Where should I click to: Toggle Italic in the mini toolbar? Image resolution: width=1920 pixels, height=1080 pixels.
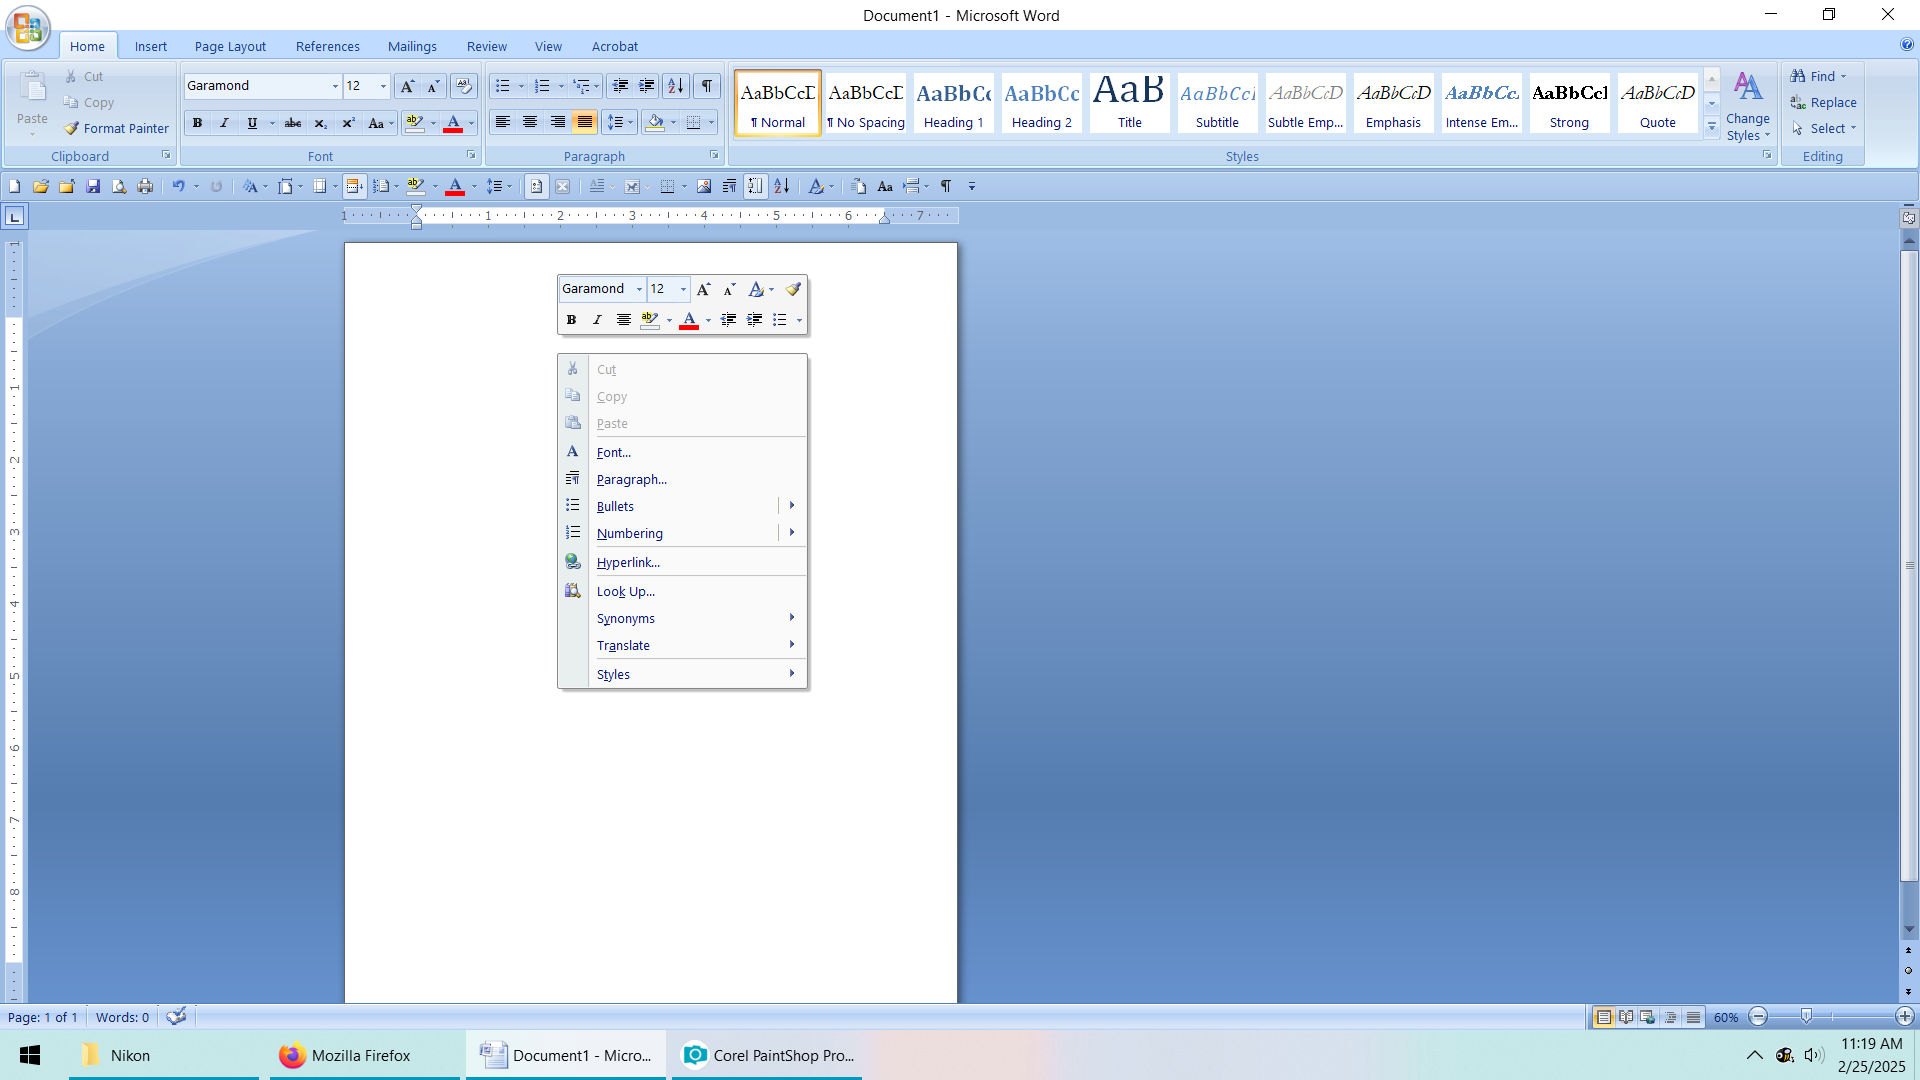[x=597, y=321]
